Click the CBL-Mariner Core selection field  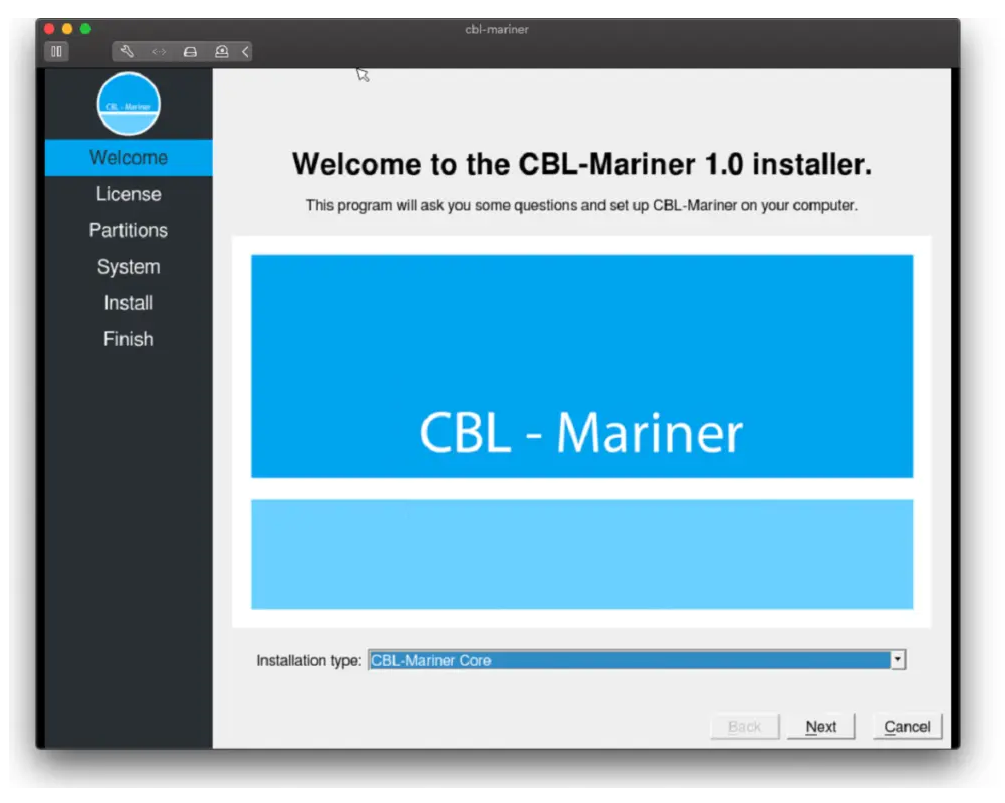pos(628,660)
